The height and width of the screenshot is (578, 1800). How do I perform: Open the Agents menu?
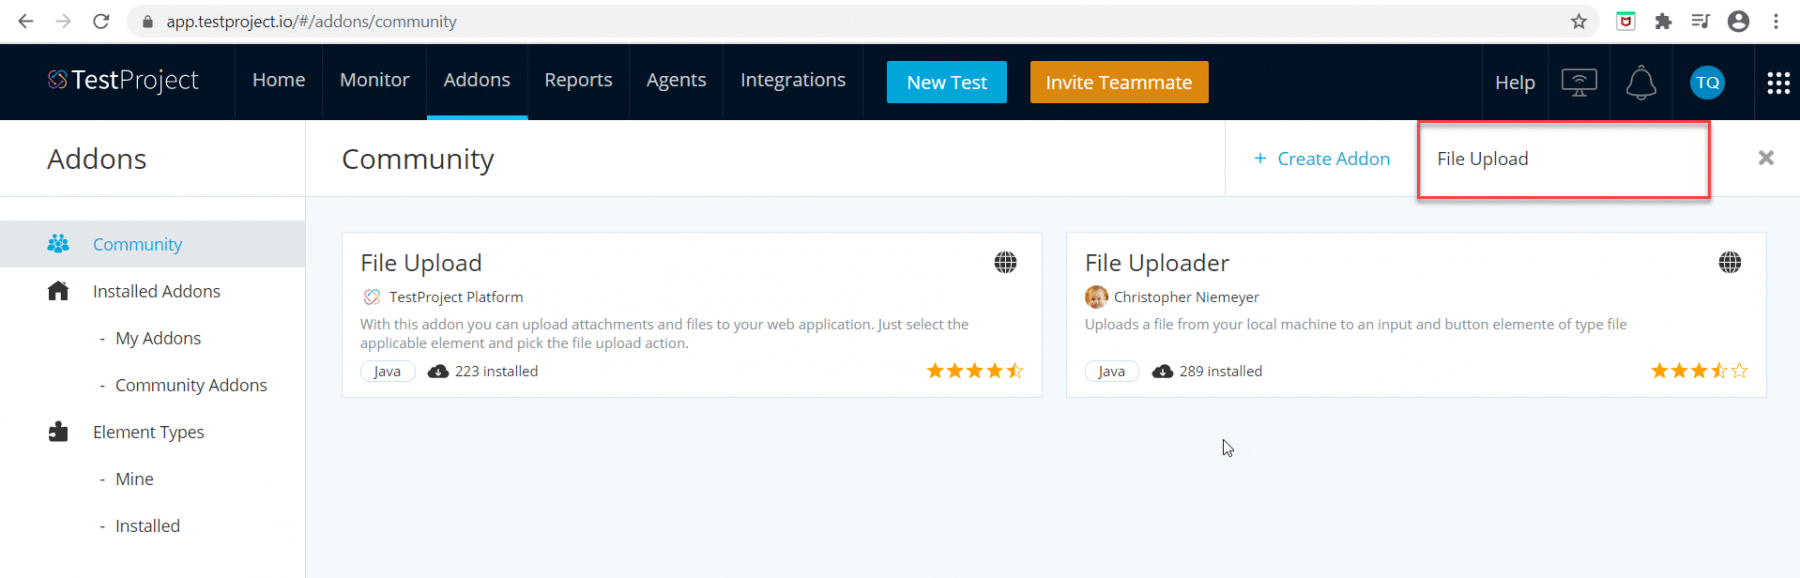click(676, 80)
